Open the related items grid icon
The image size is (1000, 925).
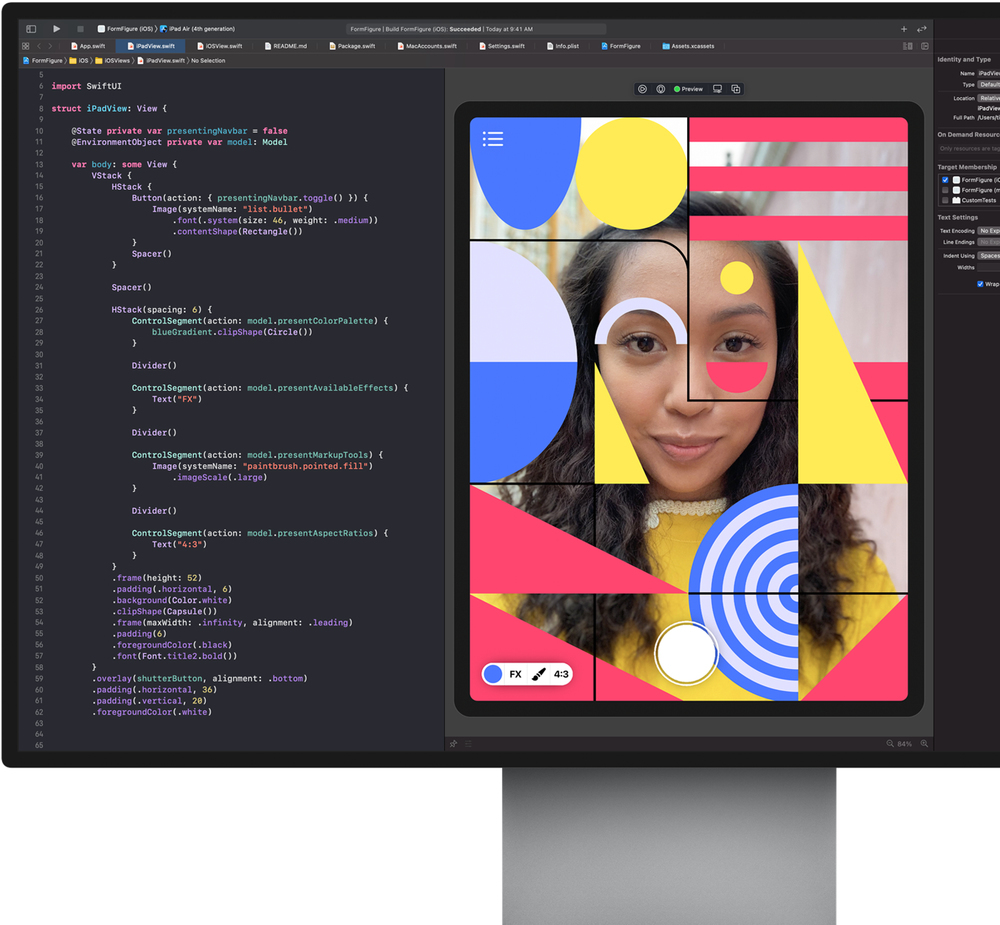point(26,46)
